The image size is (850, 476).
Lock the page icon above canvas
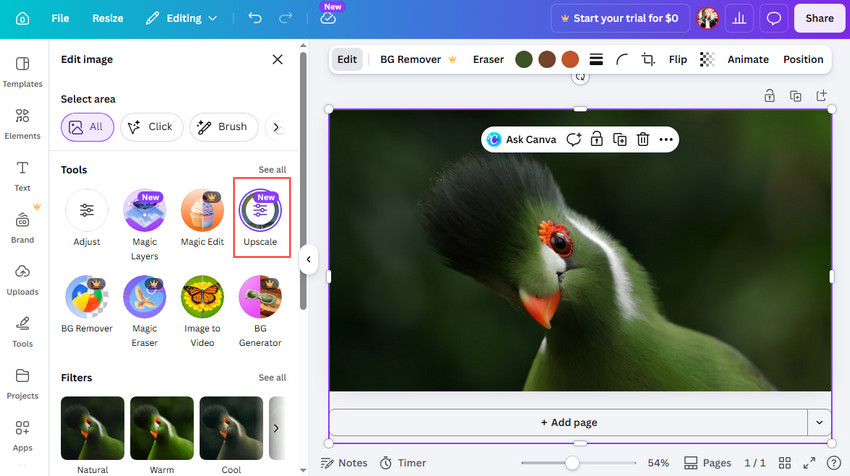769,96
